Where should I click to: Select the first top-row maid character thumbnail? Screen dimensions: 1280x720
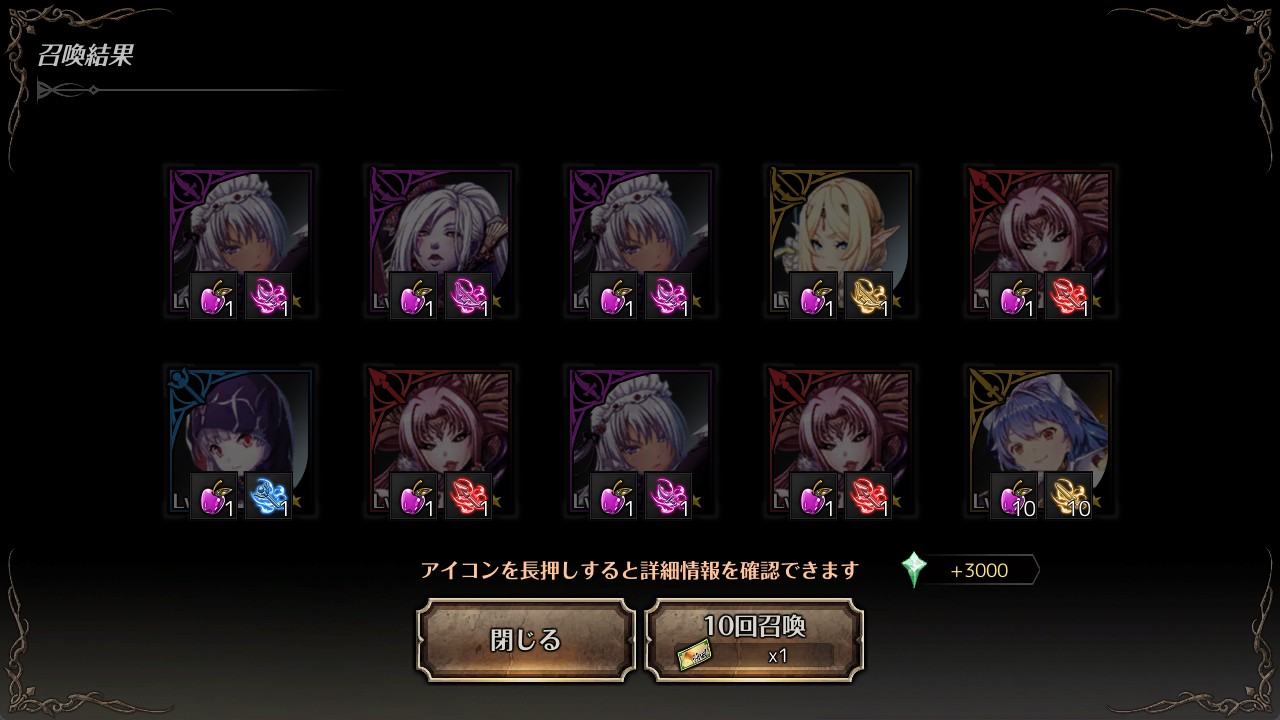click(x=241, y=242)
